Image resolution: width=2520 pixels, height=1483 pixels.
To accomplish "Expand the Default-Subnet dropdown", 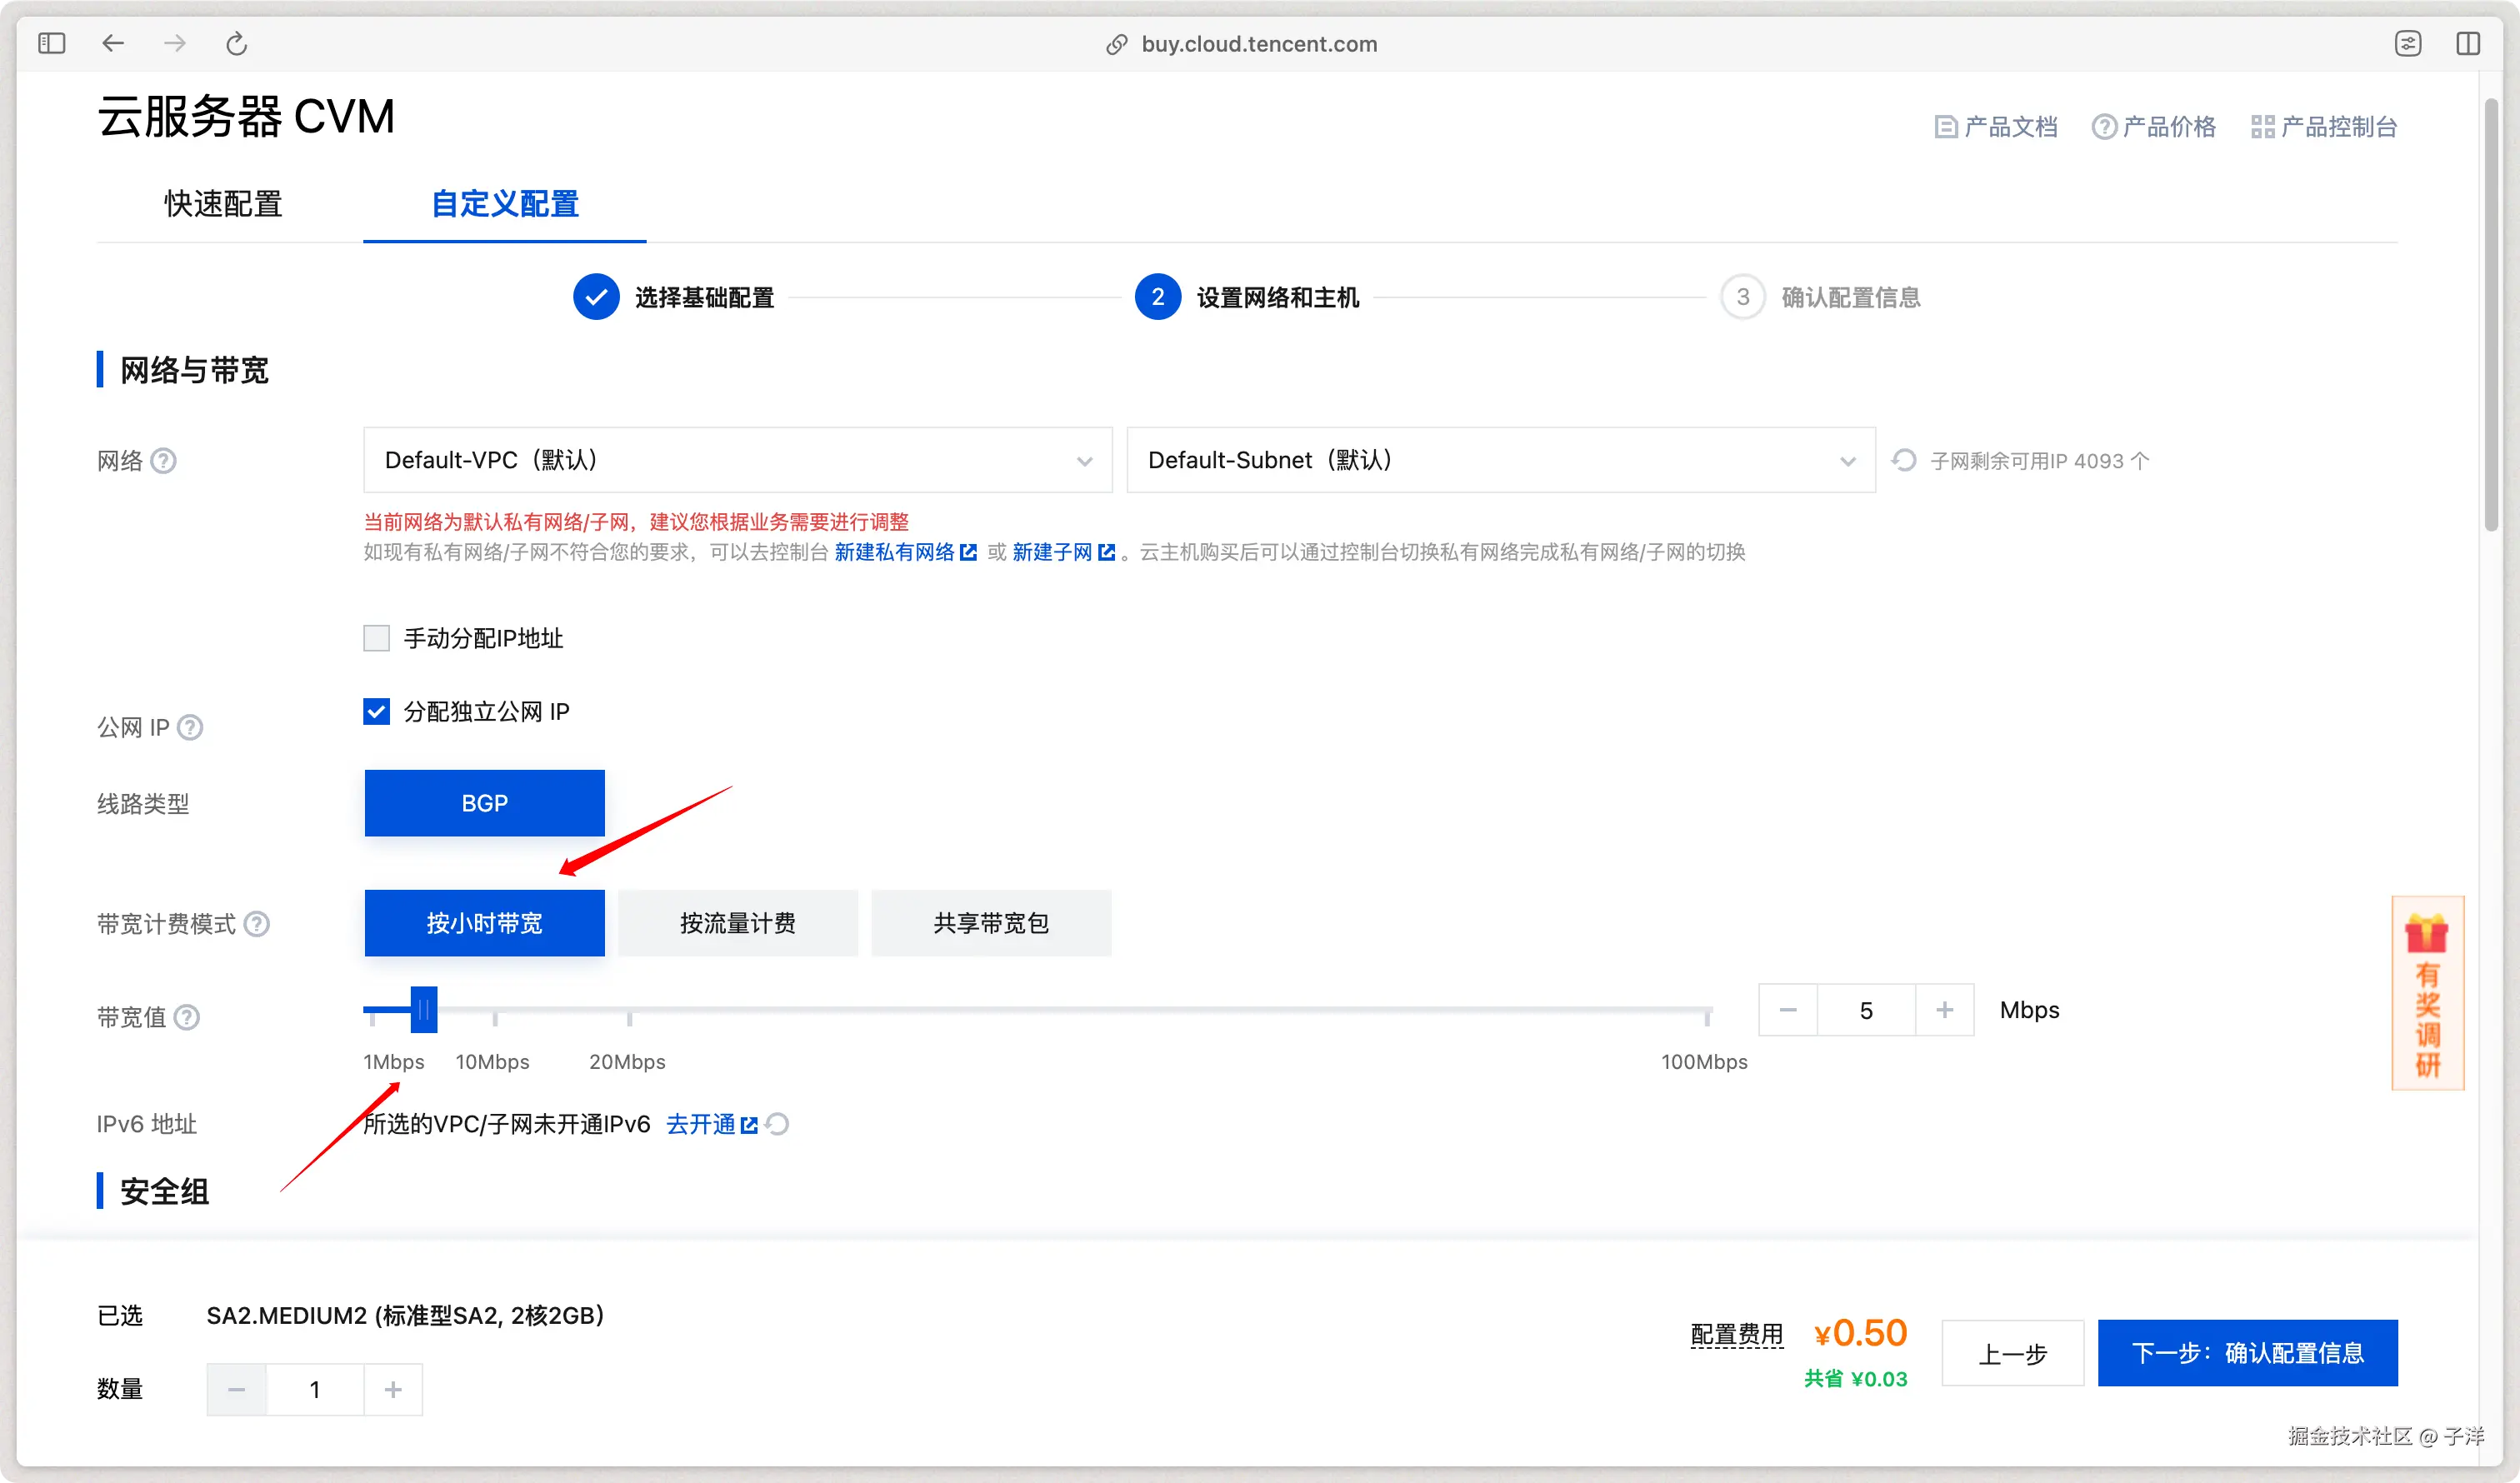I will 1500,460.
